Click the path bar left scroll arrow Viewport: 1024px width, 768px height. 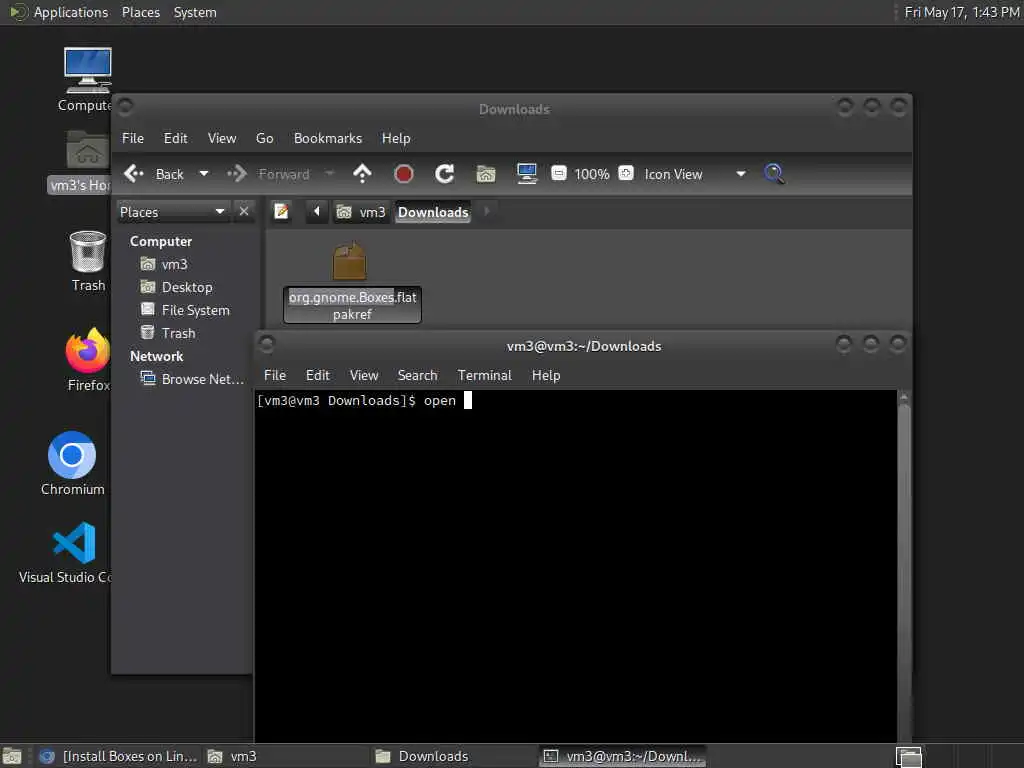[x=317, y=212]
